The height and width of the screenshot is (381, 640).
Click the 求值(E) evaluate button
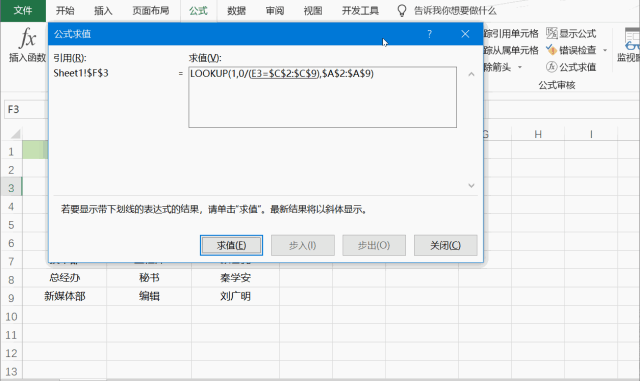tap(231, 245)
